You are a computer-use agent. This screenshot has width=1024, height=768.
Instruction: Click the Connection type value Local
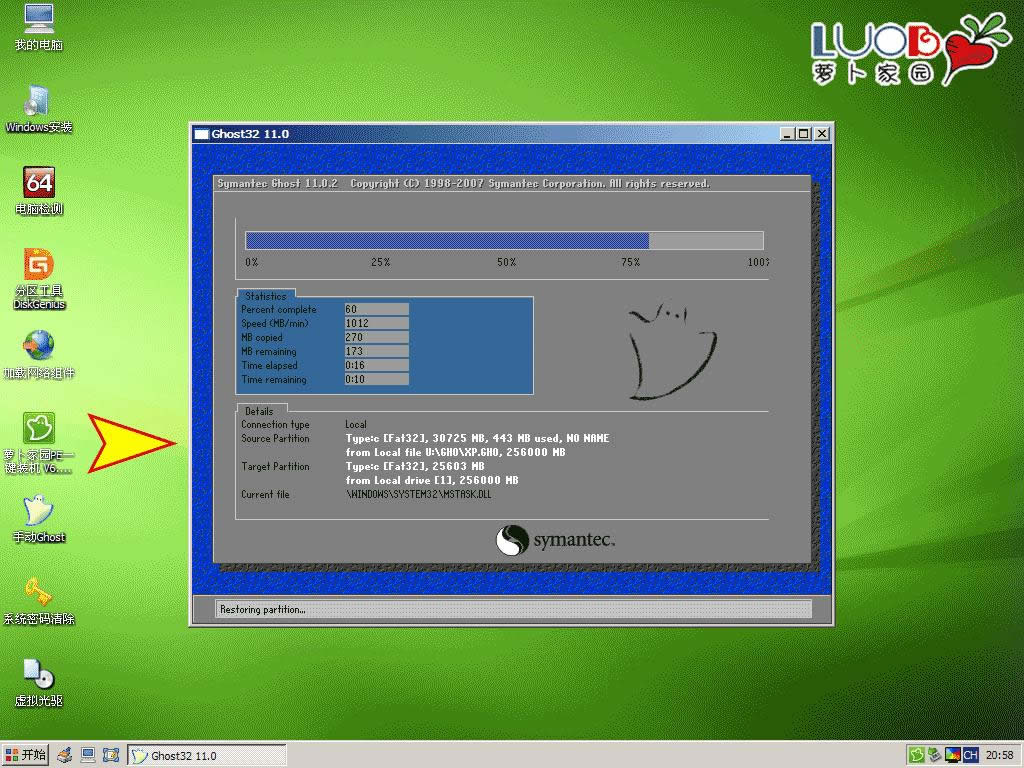pyautogui.click(x=356, y=424)
